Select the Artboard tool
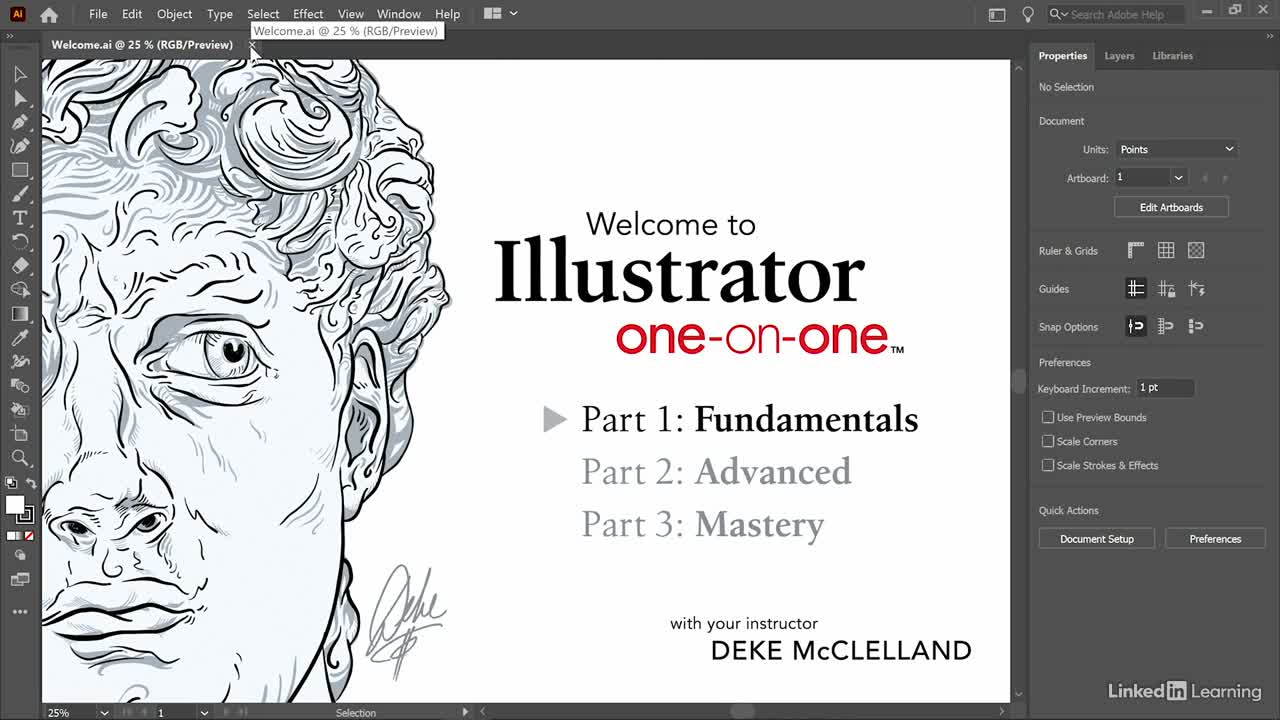 coord(20,434)
